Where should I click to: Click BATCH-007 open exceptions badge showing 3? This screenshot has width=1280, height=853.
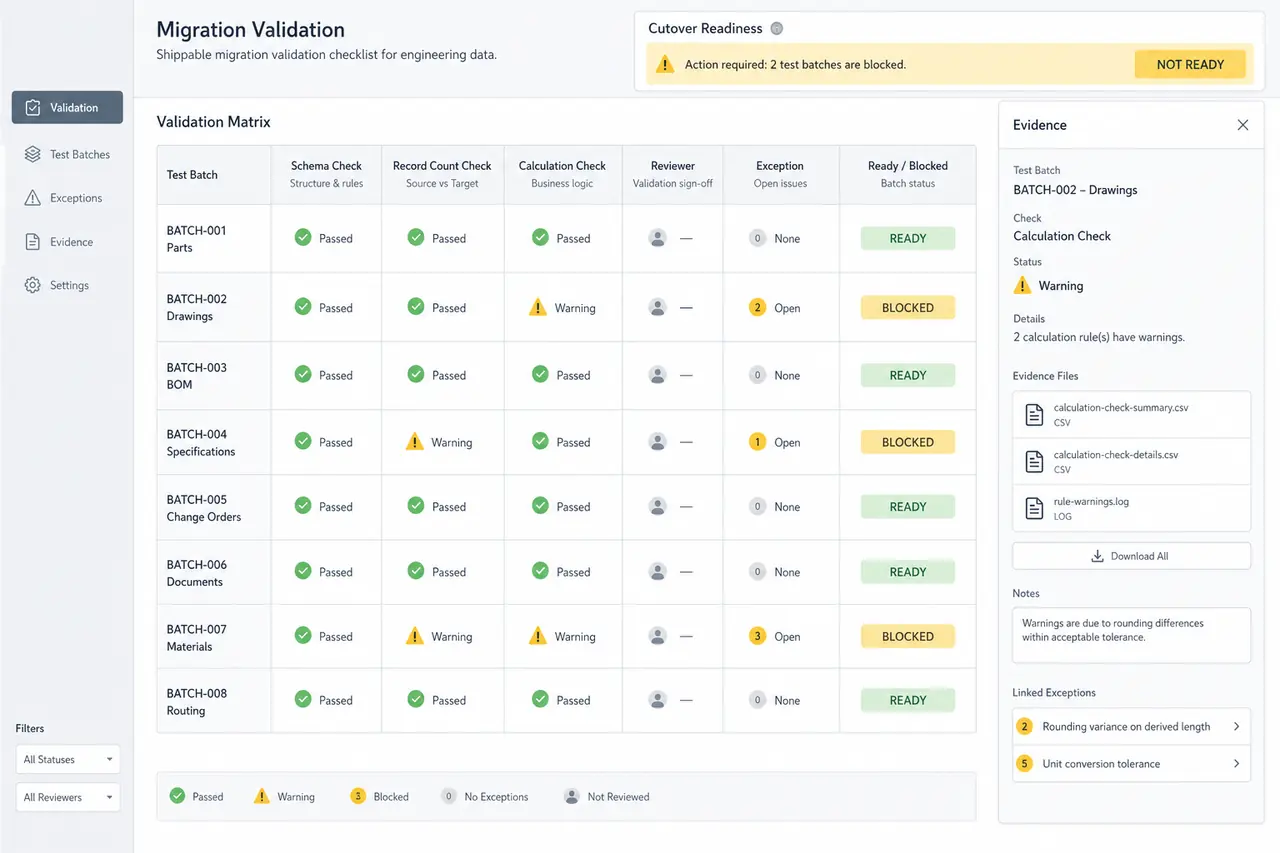[x=757, y=635]
